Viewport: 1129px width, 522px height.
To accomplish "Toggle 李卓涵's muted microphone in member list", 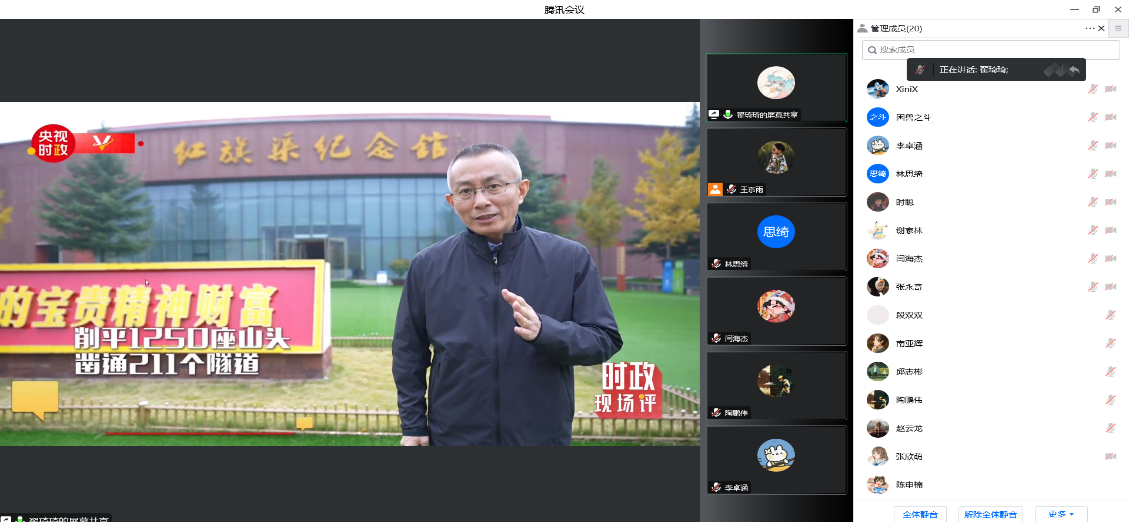I will pyautogui.click(x=1093, y=145).
